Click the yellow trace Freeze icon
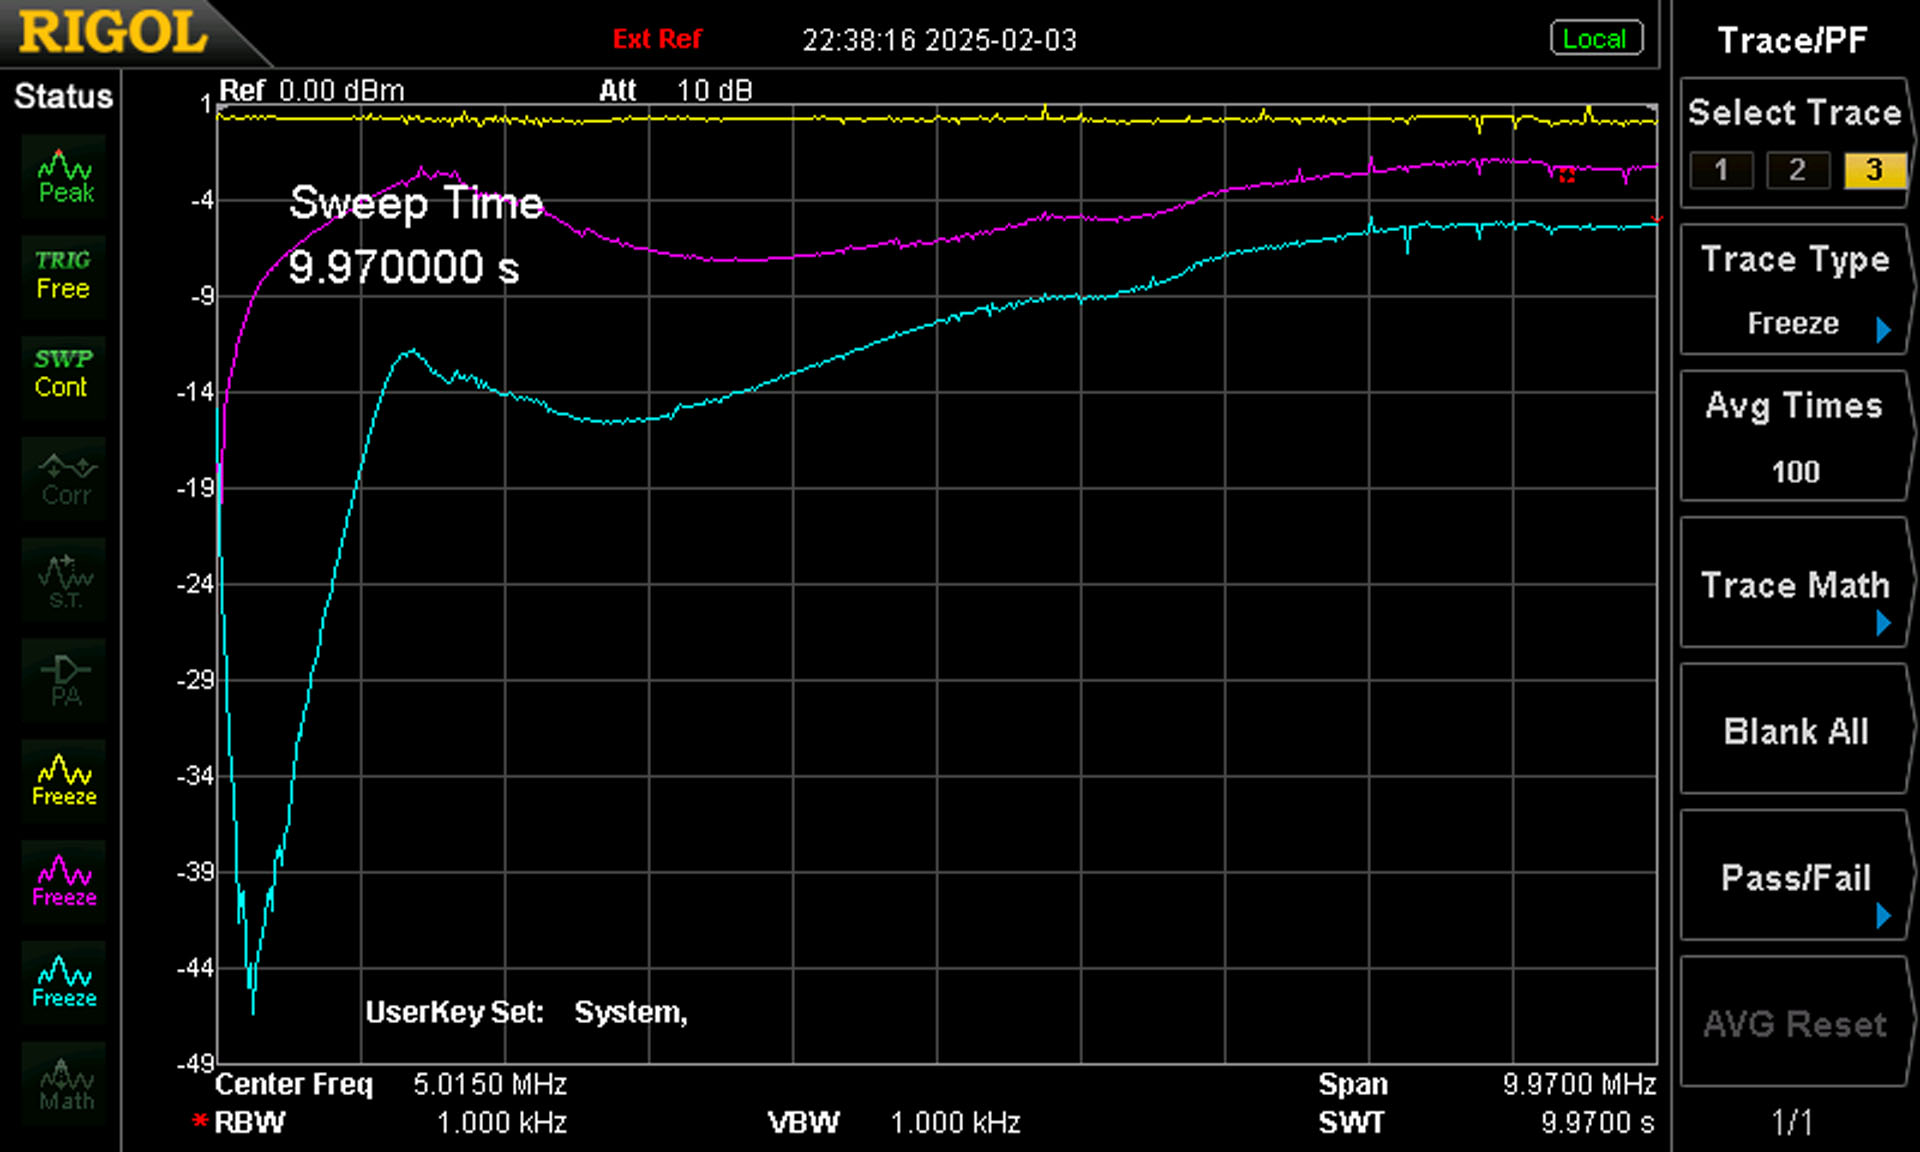1920x1152 pixels. point(64,781)
